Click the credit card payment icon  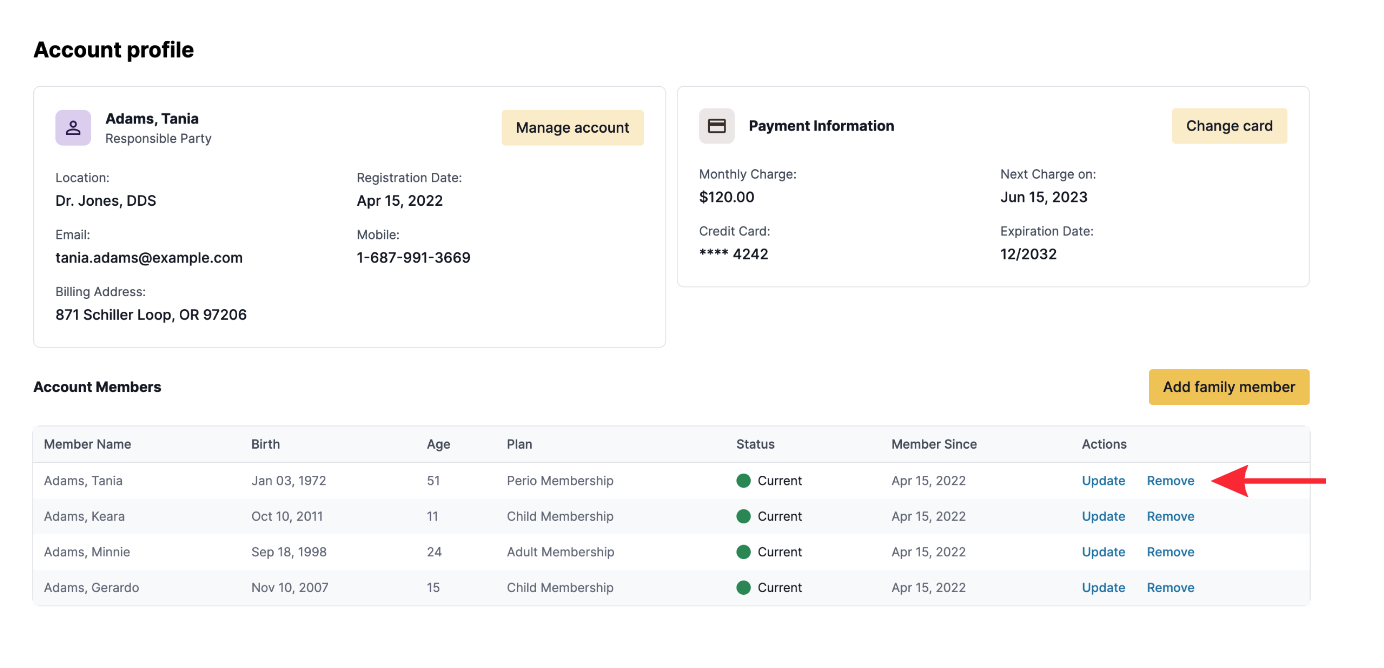tap(716, 126)
